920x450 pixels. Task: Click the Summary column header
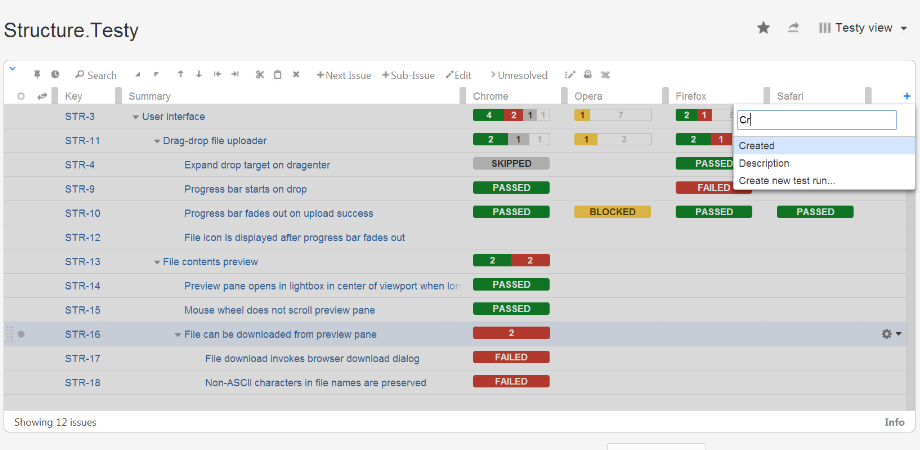150,96
